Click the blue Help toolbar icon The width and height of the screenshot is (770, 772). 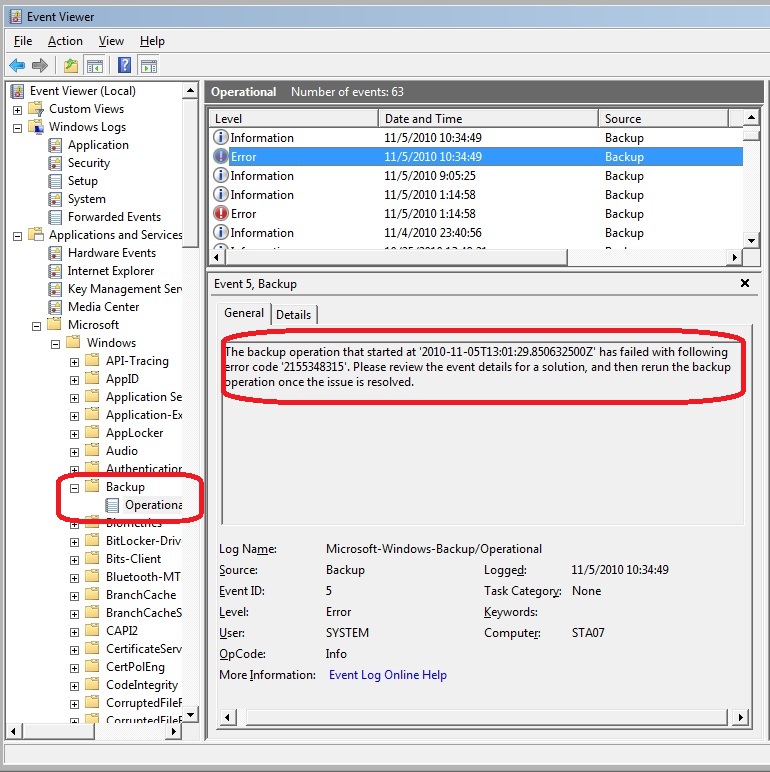click(124, 66)
